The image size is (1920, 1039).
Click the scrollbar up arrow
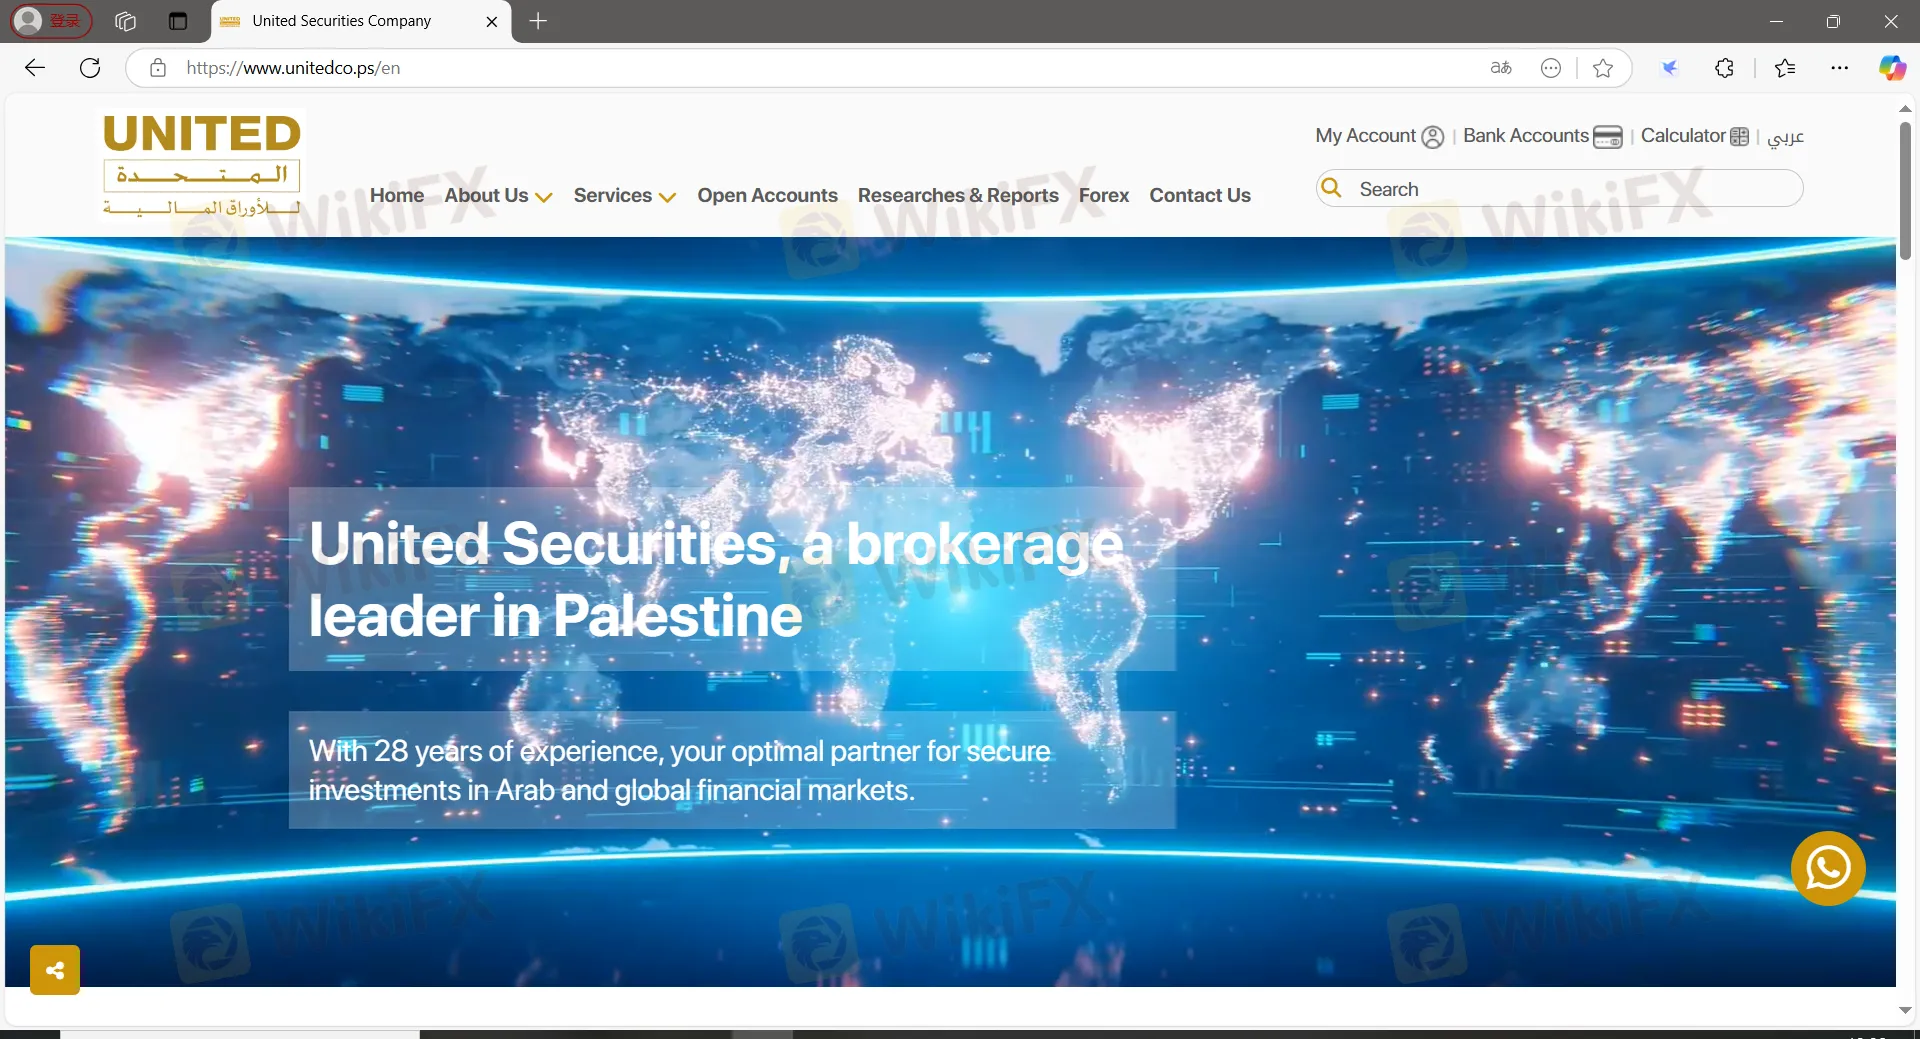(x=1905, y=108)
